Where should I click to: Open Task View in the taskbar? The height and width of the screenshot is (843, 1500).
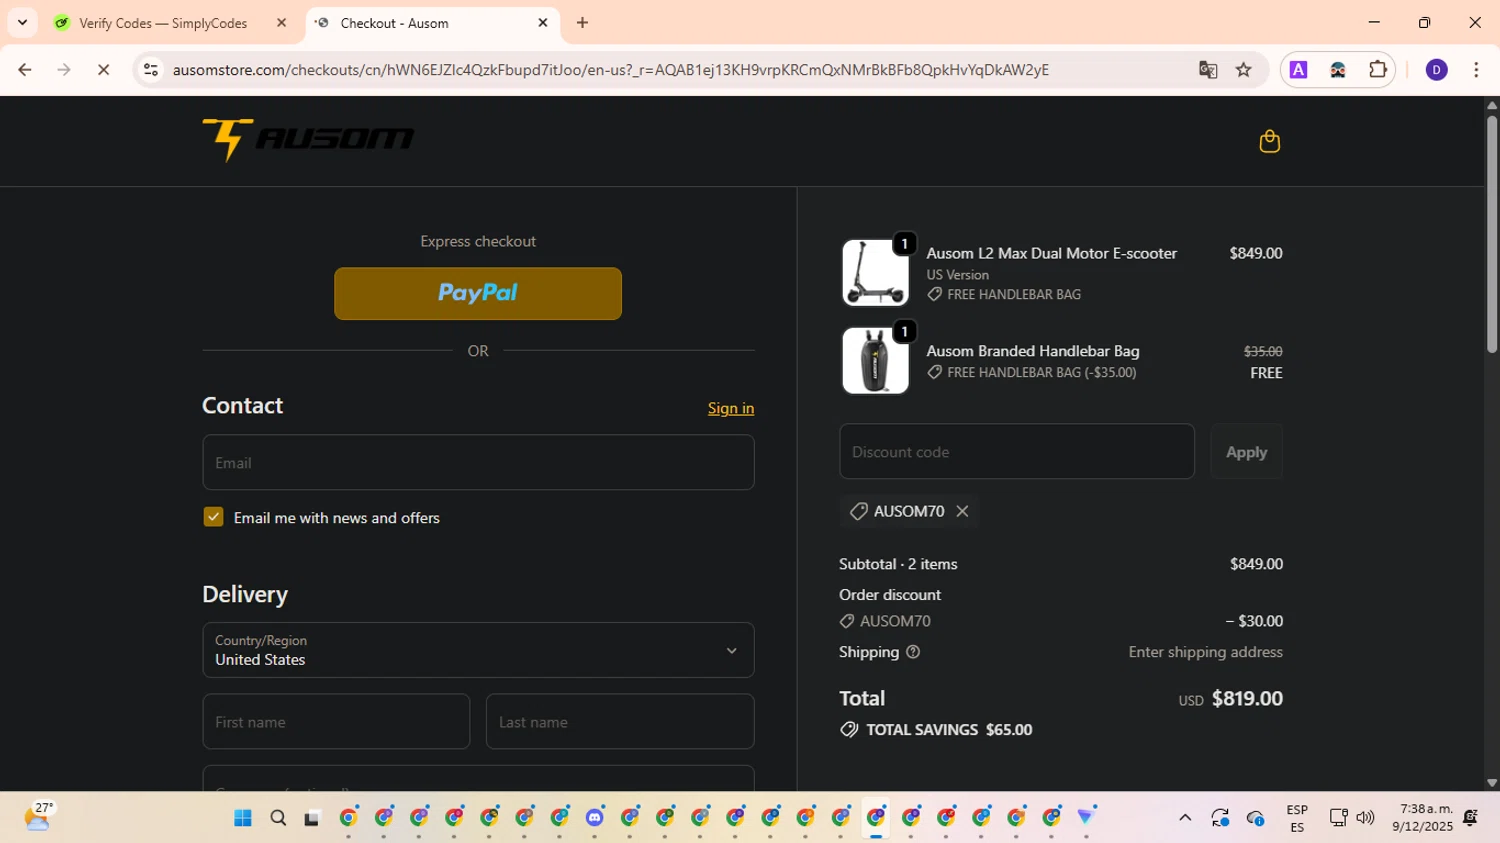pyautogui.click(x=312, y=818)
